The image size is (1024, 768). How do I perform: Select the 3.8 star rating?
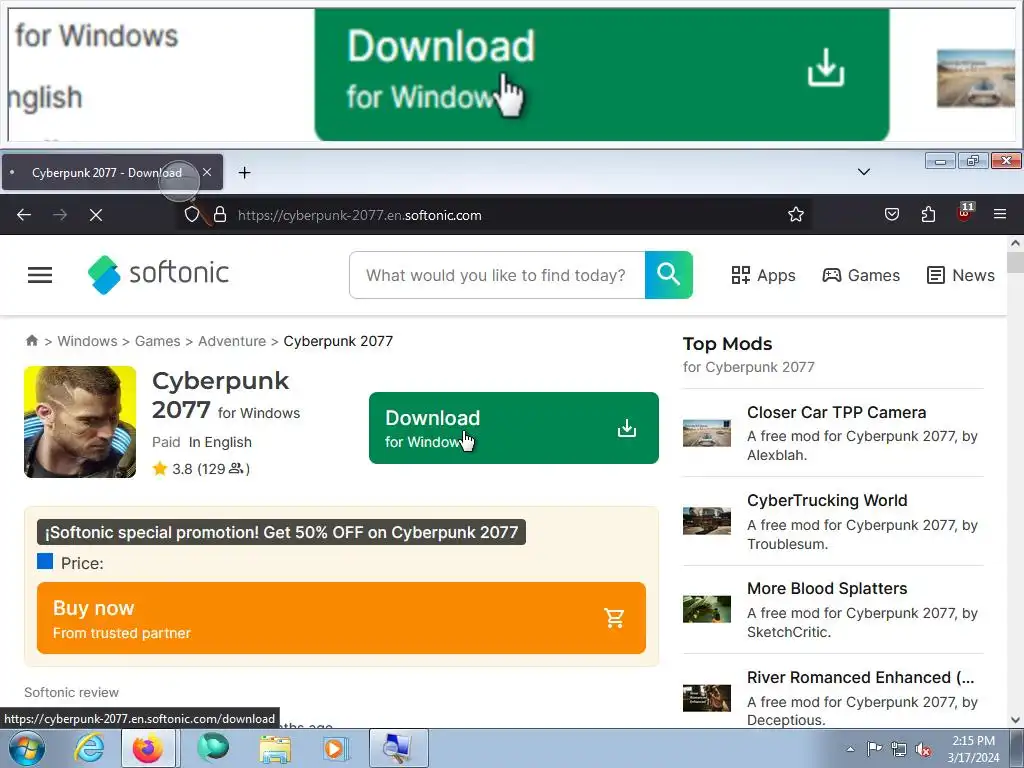201,469
